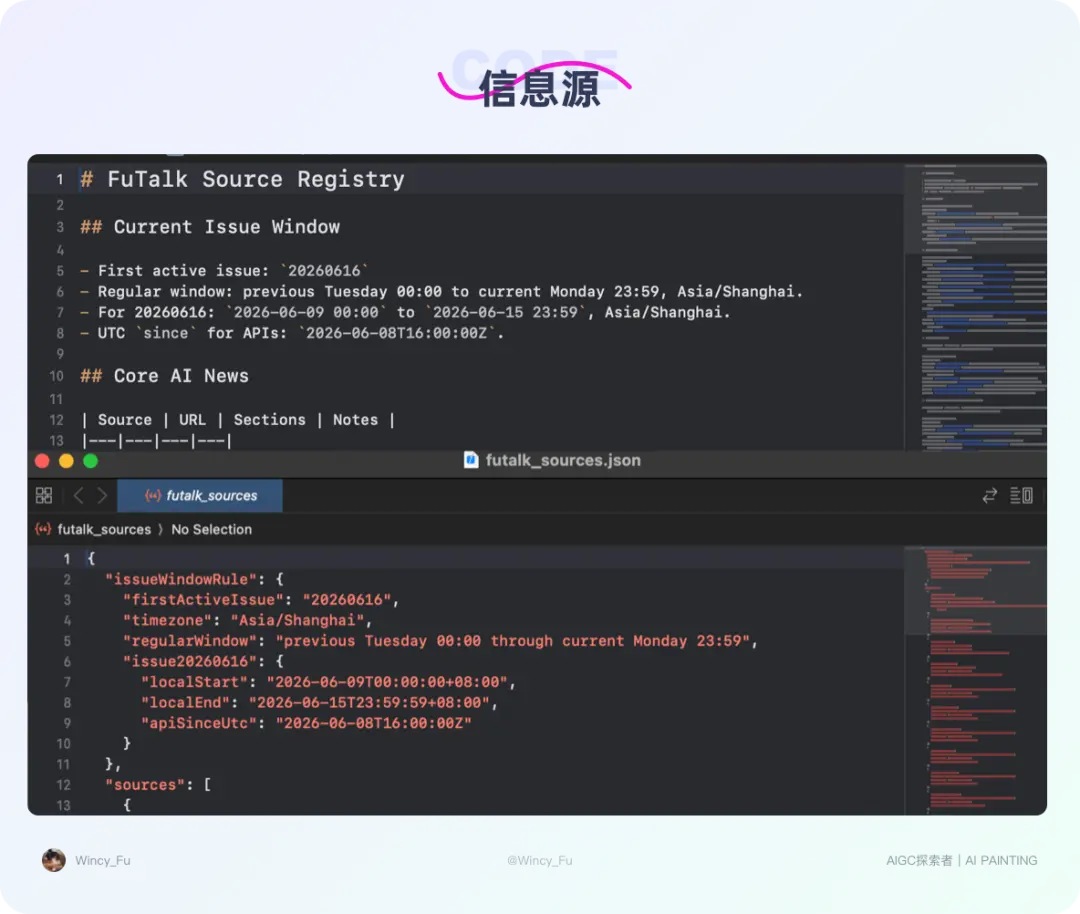Open the No Selection breadcrumb dropdown
This screenshot has height=914, width=1080.
coord(211,530)
